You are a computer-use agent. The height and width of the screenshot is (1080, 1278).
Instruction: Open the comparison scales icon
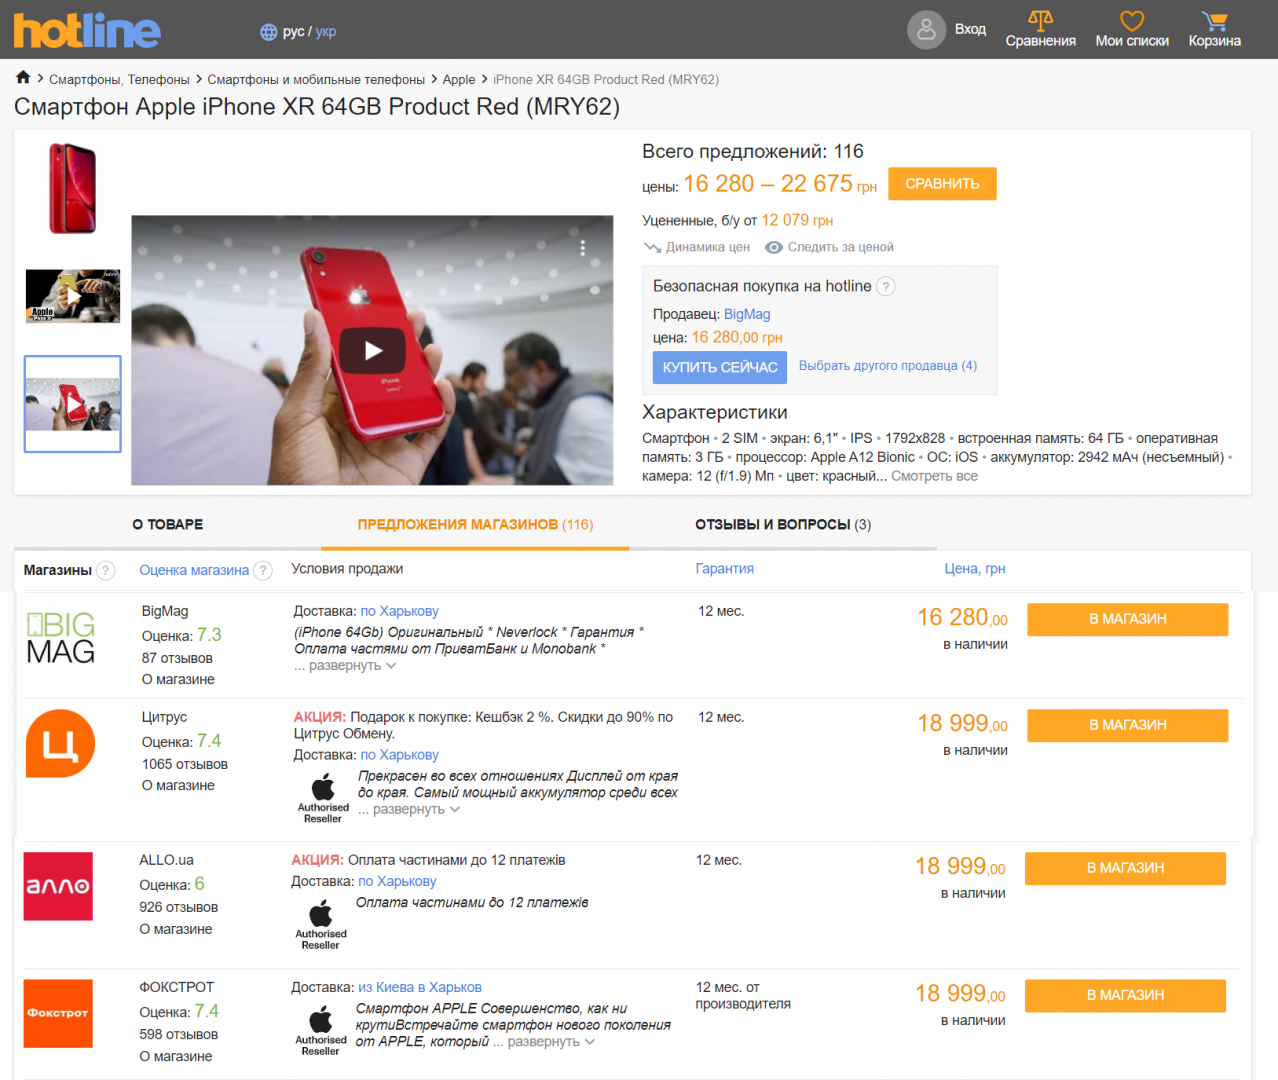coord(1040,20)
